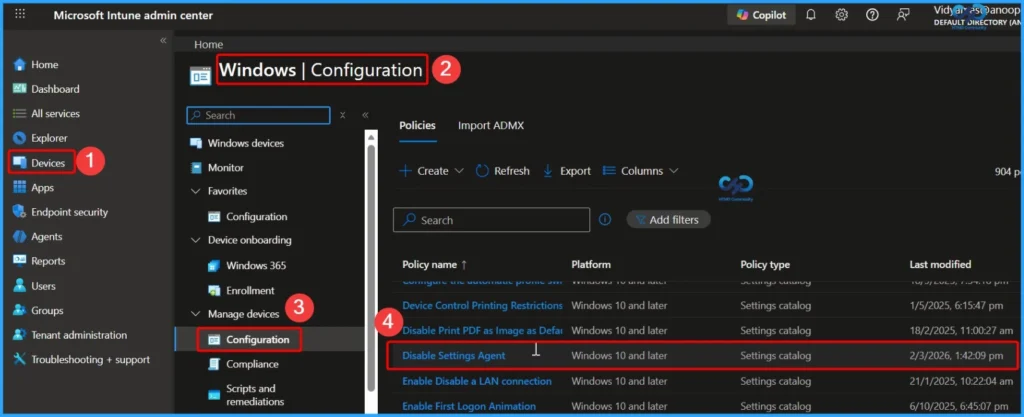Open the Create dropdown
Screen dimensions: 1024x417
pyautogui.click(x=432, y=171)
